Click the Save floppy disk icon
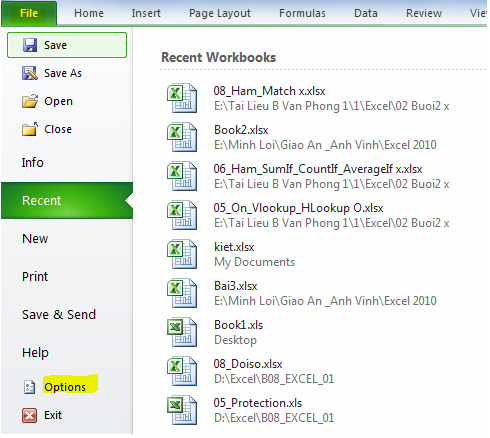 coord(30,45)
